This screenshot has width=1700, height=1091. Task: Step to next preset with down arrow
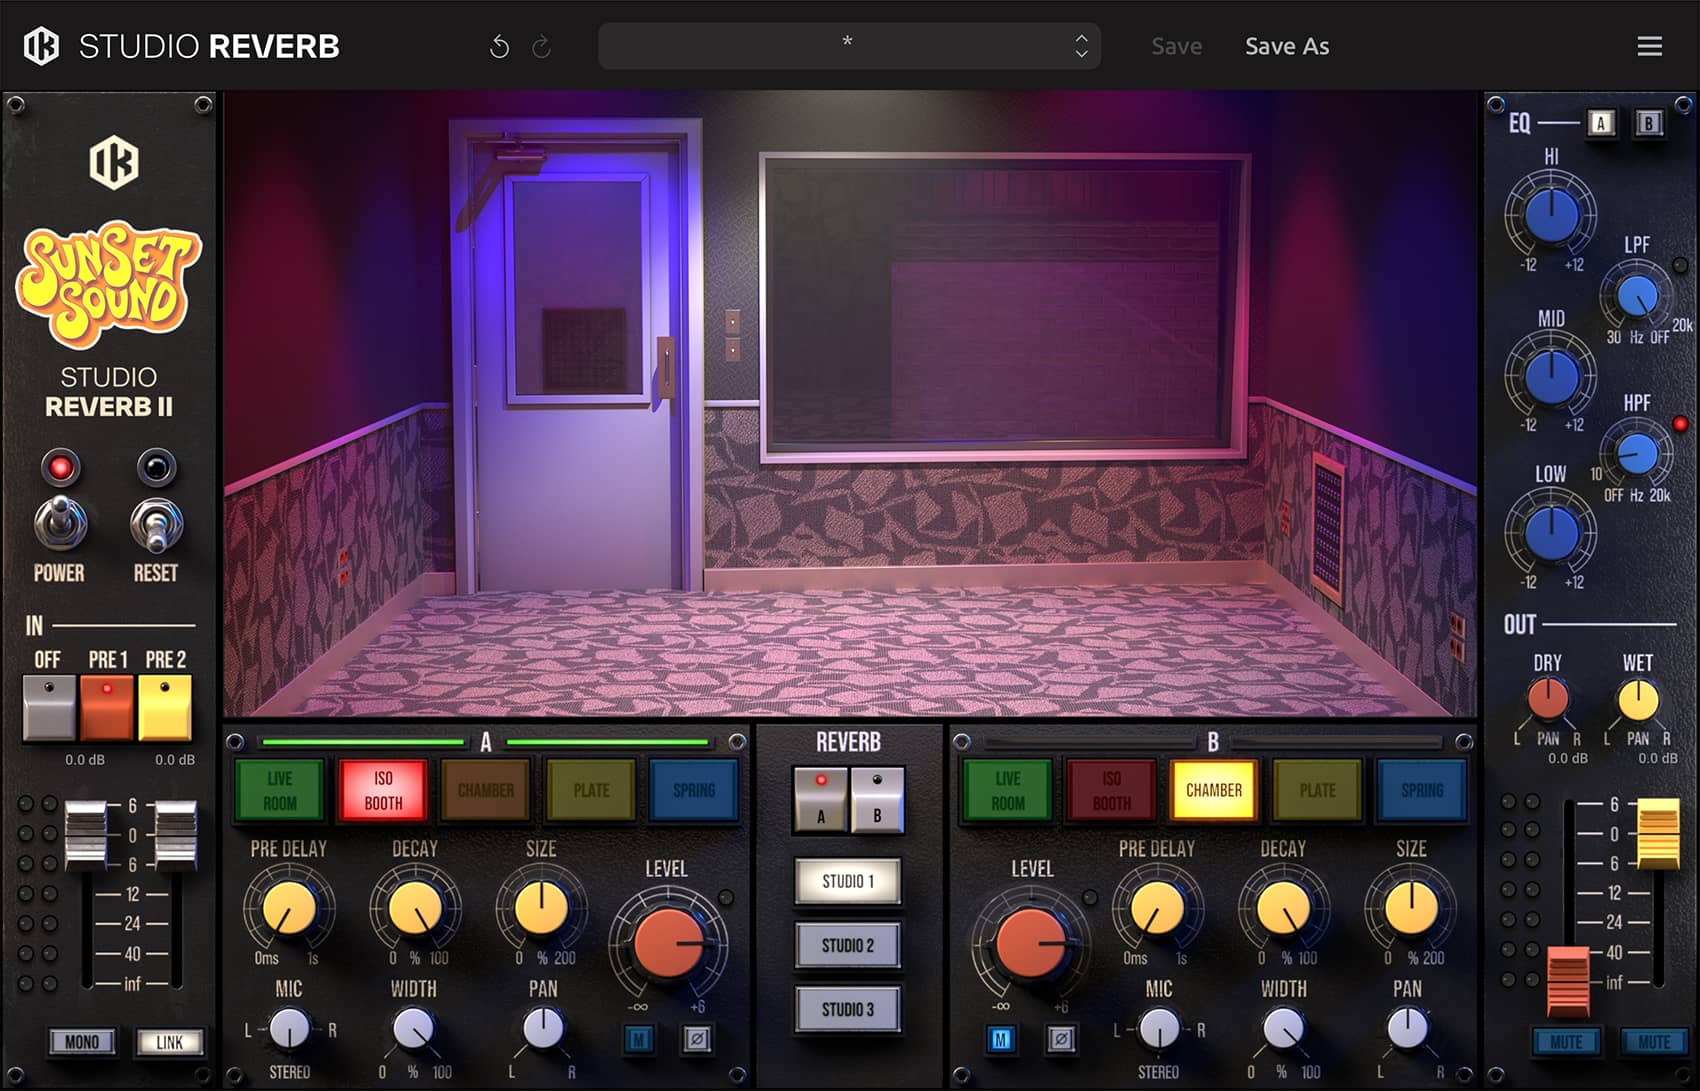pos(1081,54)
